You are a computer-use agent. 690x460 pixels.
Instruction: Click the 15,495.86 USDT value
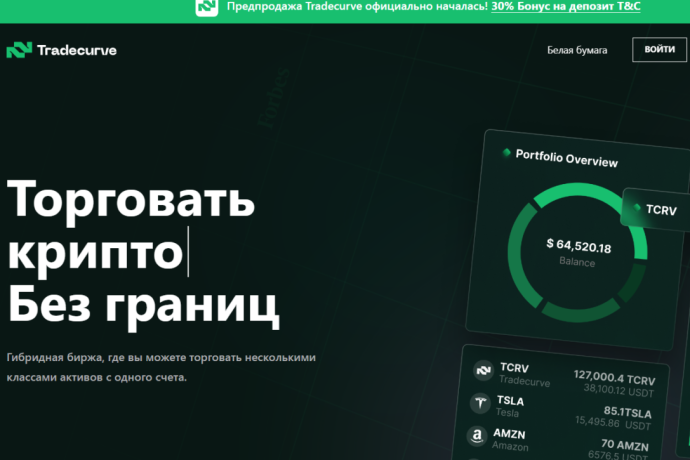pyautogui.click(x=613, y=423)
